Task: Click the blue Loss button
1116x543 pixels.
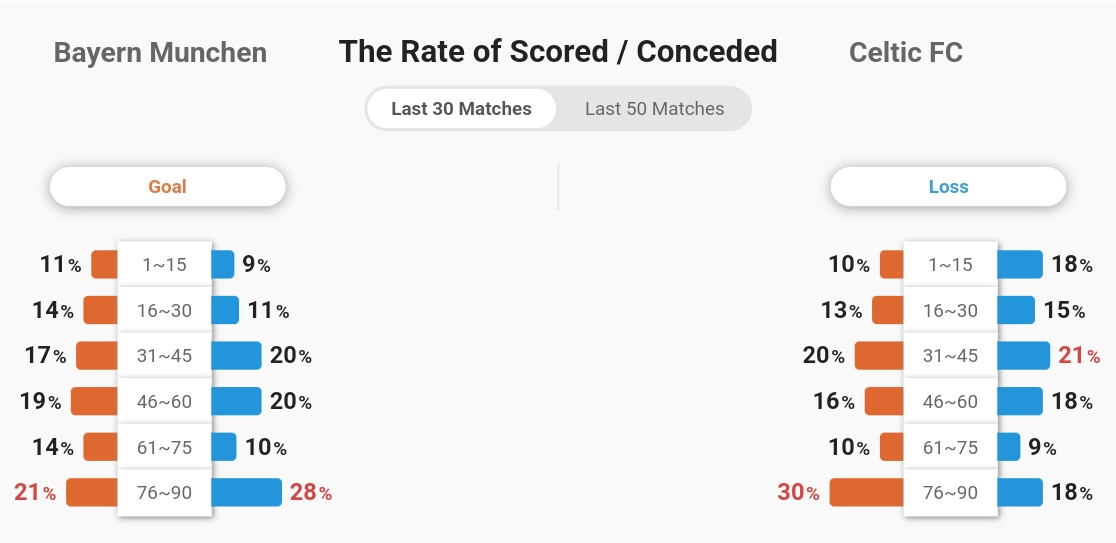Action: [948, 186]
